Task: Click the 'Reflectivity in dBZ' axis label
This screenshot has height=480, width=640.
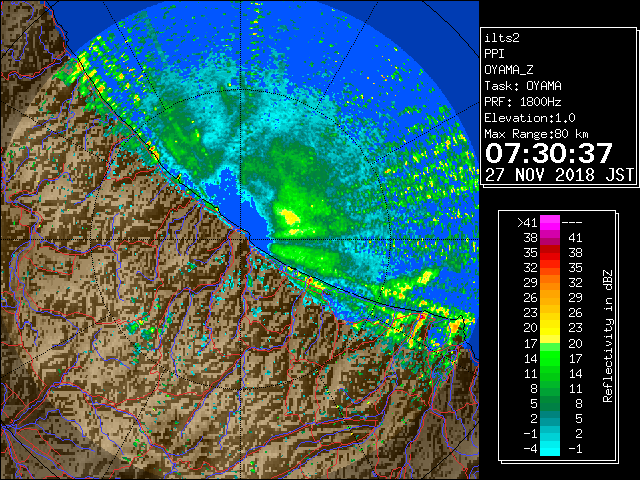Action: click(608, 336)
